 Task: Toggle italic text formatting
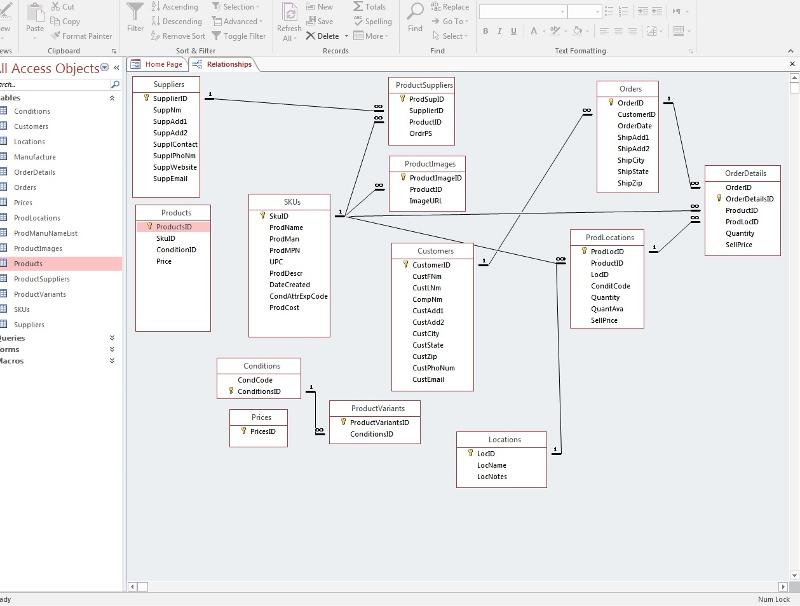tap(500, 31)
